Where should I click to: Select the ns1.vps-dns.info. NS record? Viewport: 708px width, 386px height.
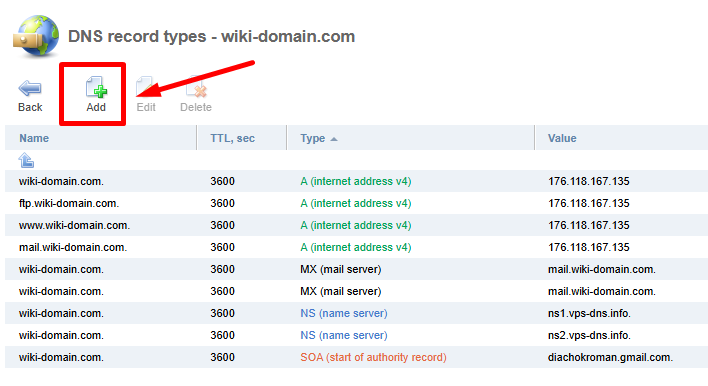pos(356,313)
